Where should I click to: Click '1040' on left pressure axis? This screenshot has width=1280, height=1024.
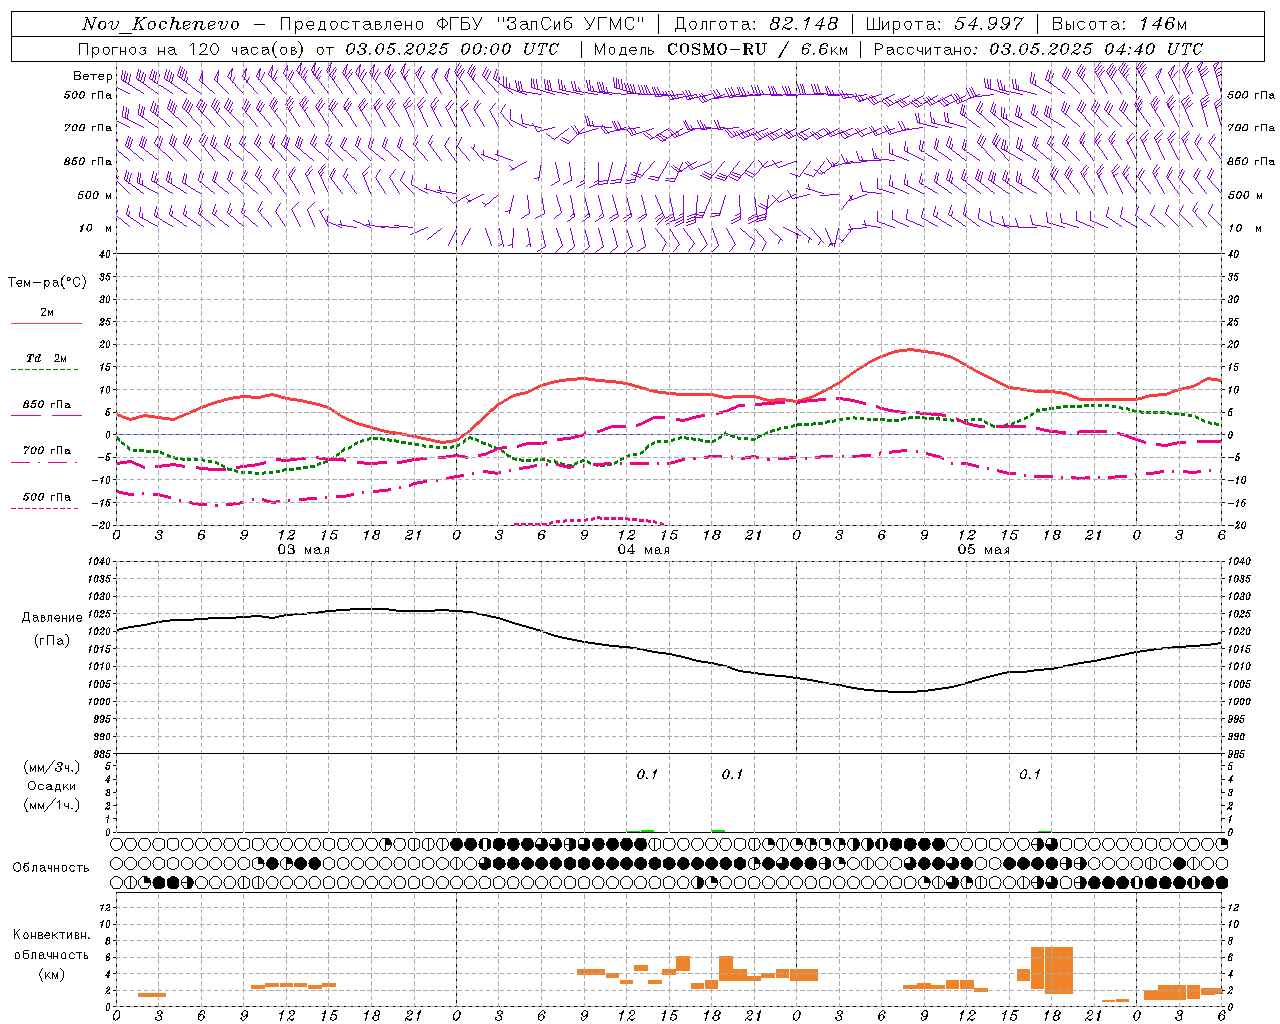[98, 561]
